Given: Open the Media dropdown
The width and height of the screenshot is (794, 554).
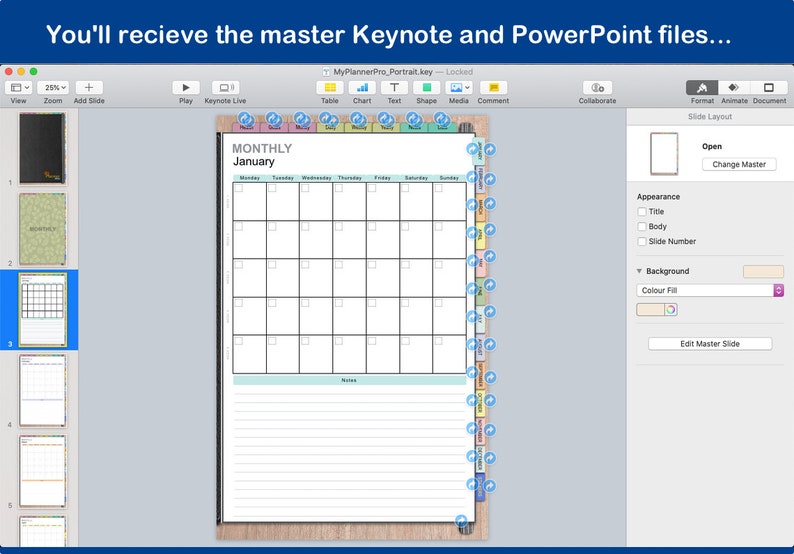Looking at the screenshot, I should pos(459,88).
